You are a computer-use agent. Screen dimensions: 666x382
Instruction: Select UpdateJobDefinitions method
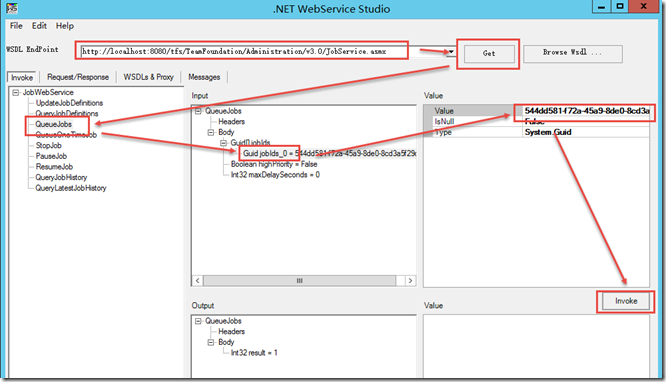(x=69, y=103)
